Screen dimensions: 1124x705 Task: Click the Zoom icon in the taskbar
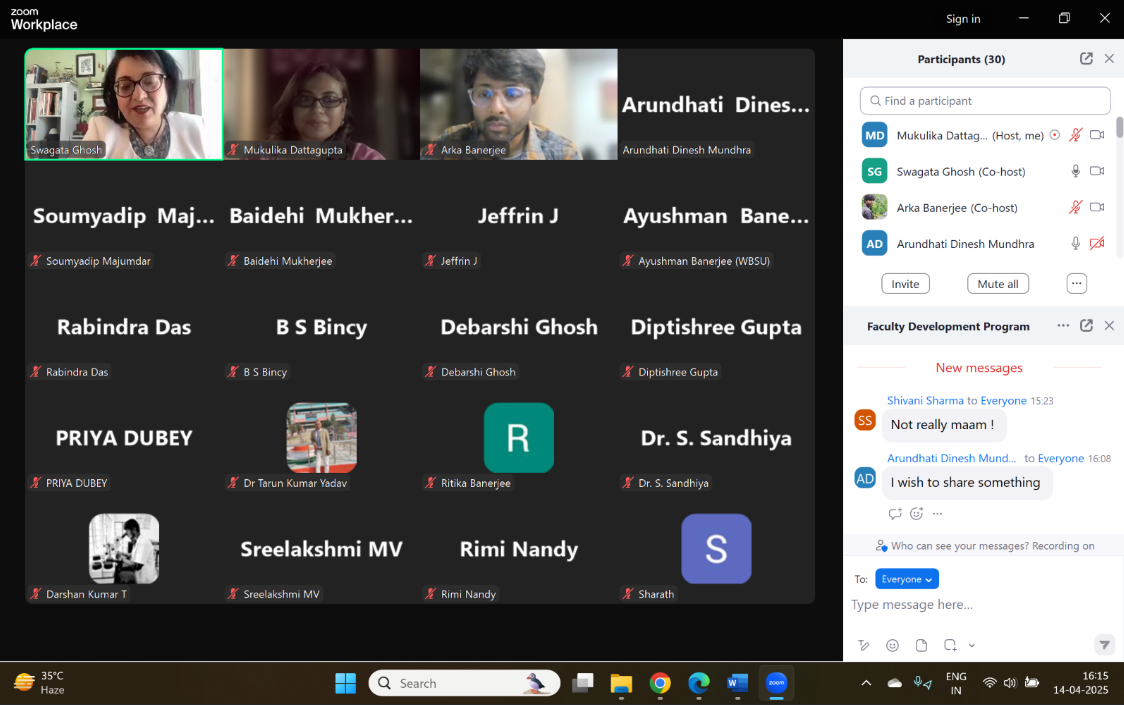tap(776, 683)
